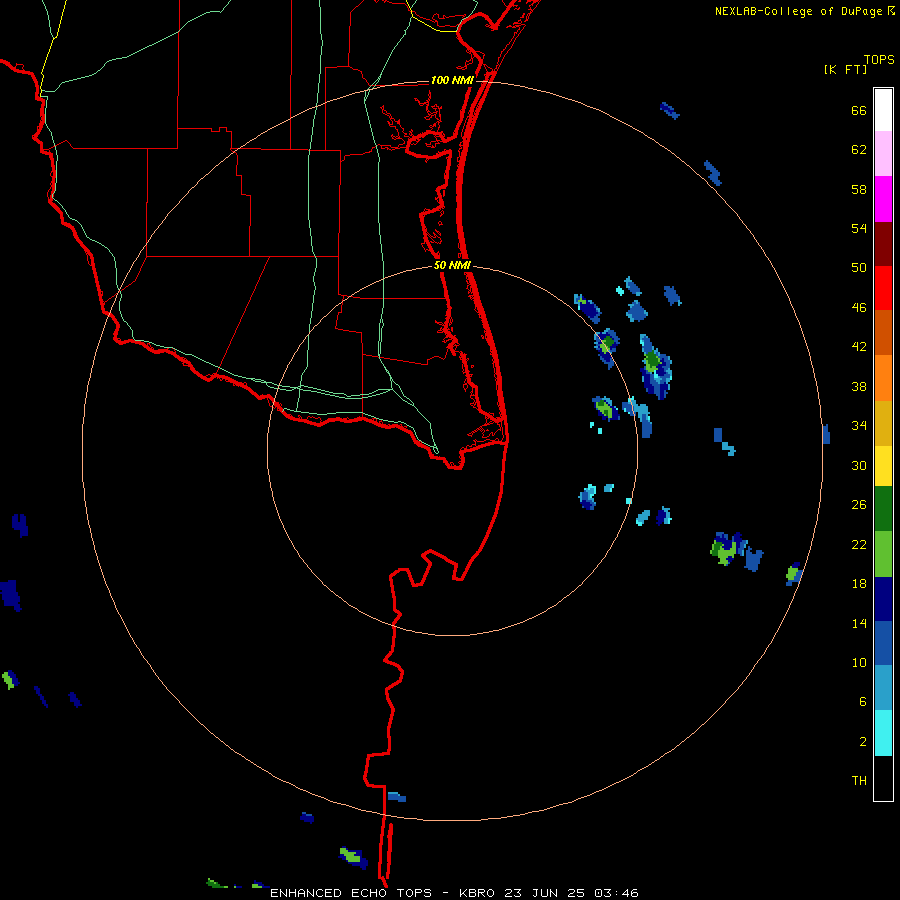Screen dimensions: 900x900
Task: Click the TH threshold legend label
Action: click(x=859, y=781)
